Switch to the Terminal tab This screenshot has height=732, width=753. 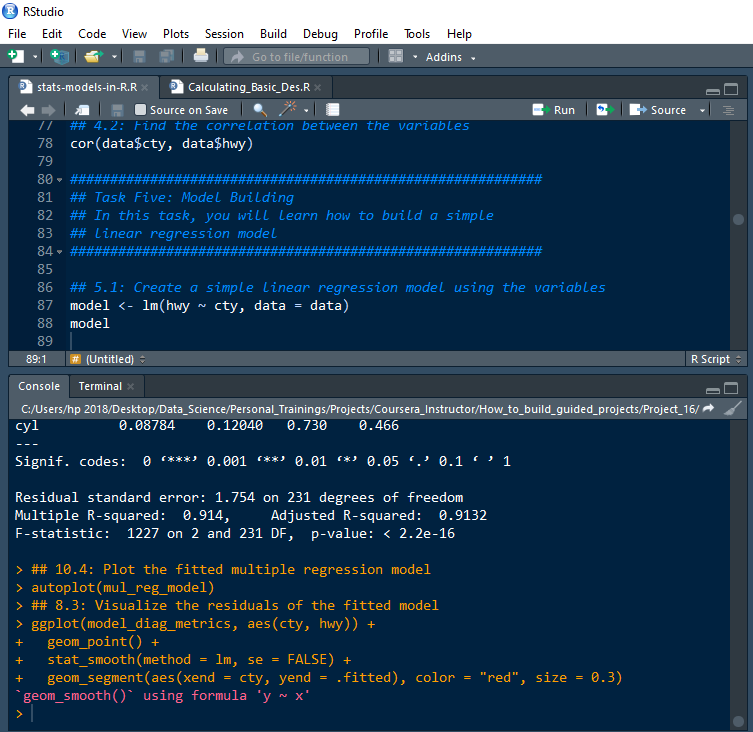pos(100,386)
